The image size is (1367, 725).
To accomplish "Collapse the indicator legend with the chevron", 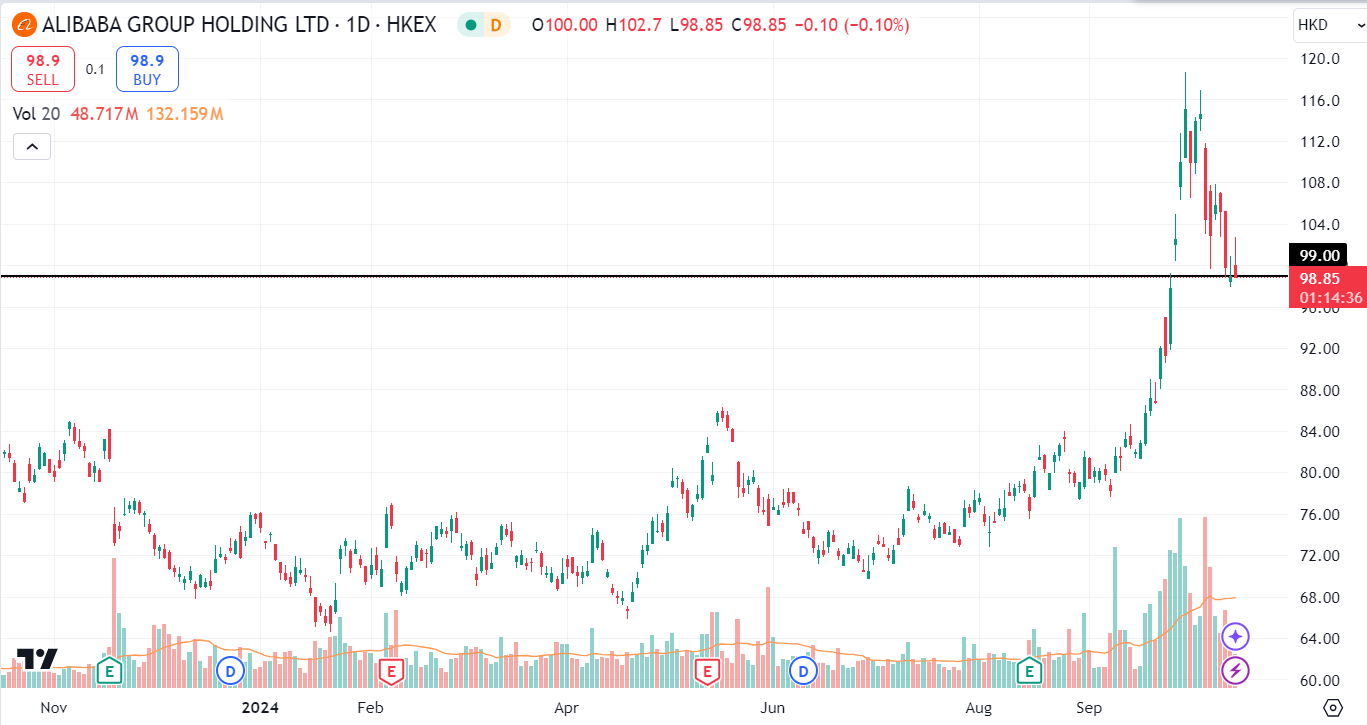I will [32, 147].
